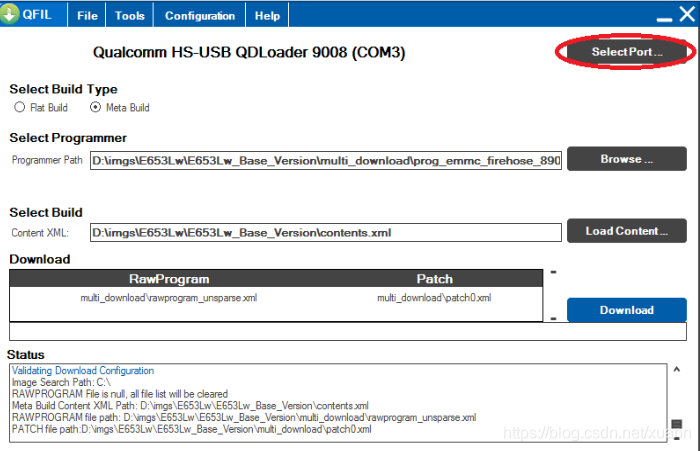Choose the Flat Build radio option
The width and height of the screenshot is (700, 451).
pyautogui.click(x=19, y=107)
